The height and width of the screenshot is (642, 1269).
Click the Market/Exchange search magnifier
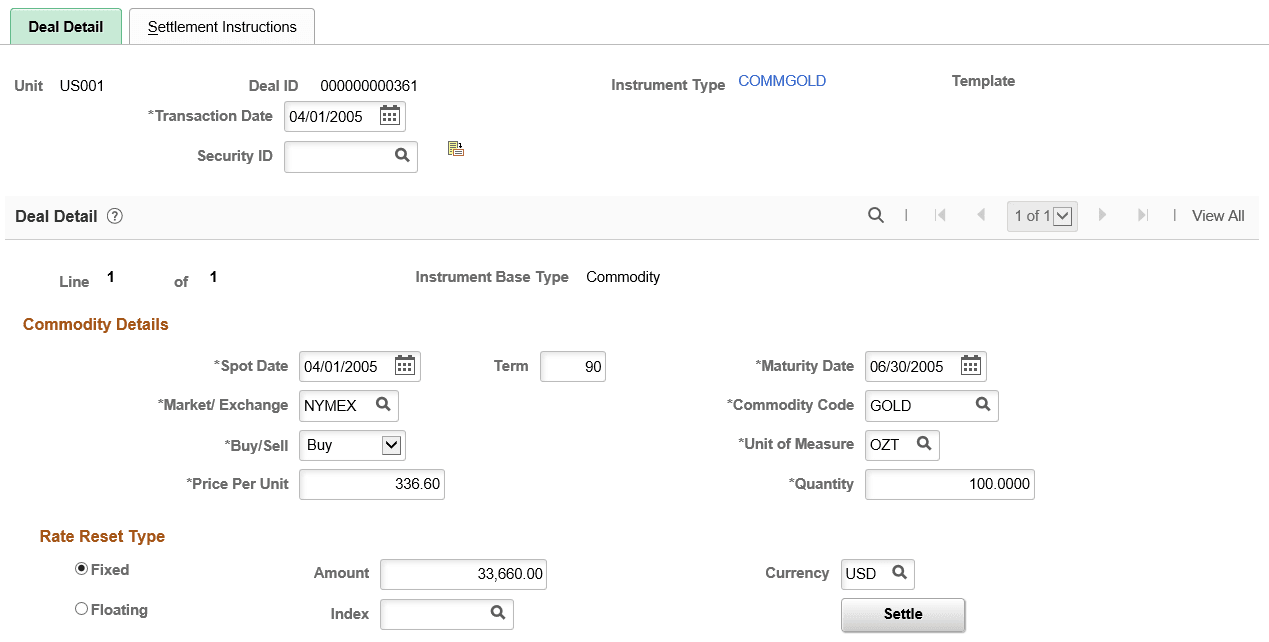pos(385,405)
